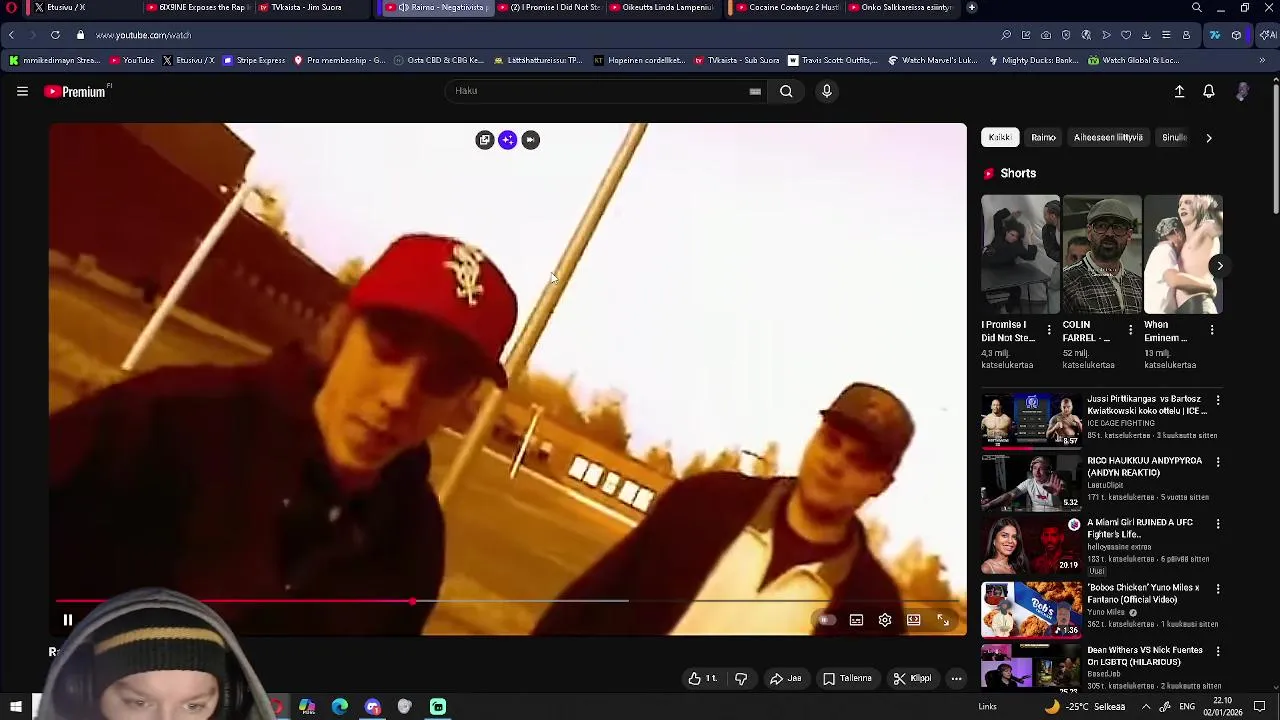
Task: Open the Windows Start menu
Action: pos(16,707)
